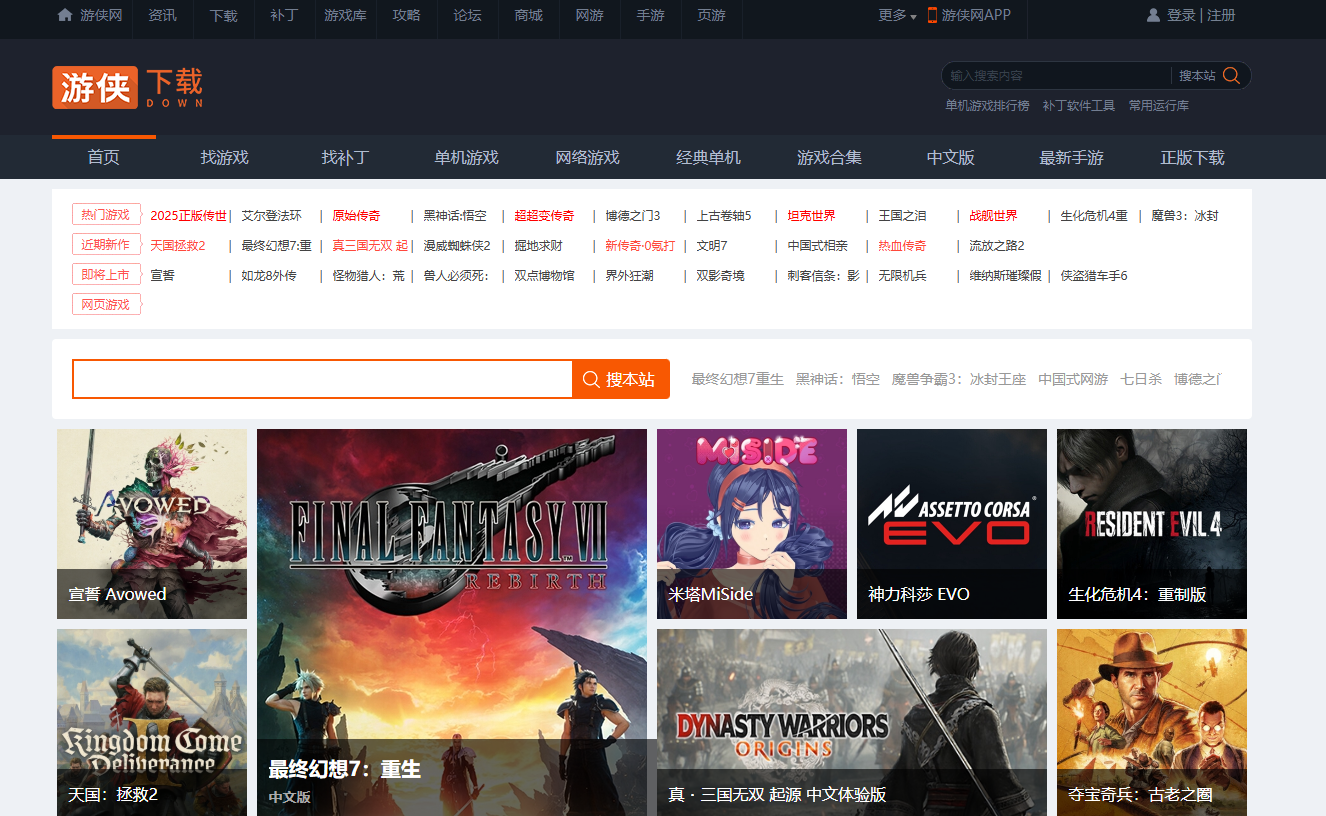The image size is (1326, 816).
Task: Select the 魔兽争霸3：冰封王座 search suggestion
Action: click(x=959, y=379)
